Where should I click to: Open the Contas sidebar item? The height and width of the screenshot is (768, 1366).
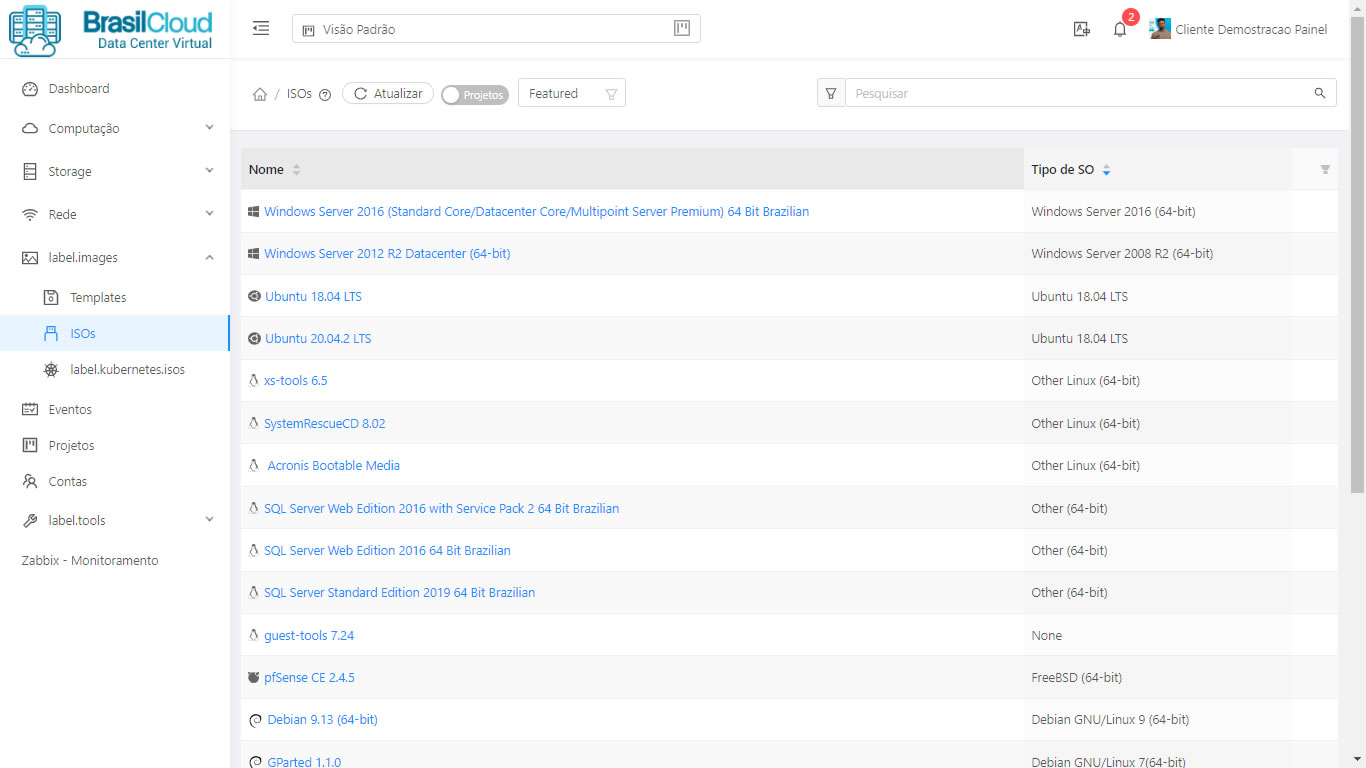point(115,481)
